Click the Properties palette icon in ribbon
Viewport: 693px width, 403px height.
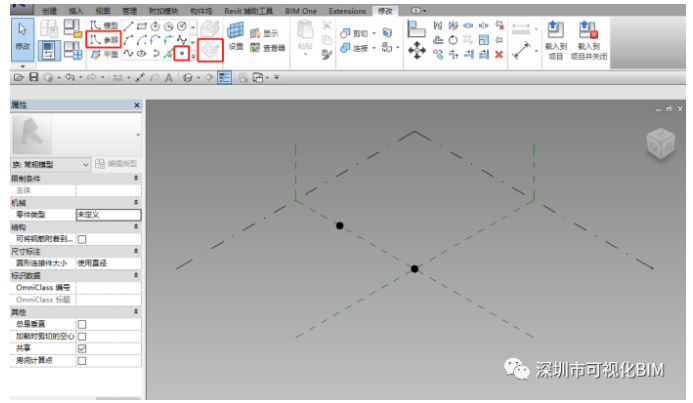(x=49, y=50)
